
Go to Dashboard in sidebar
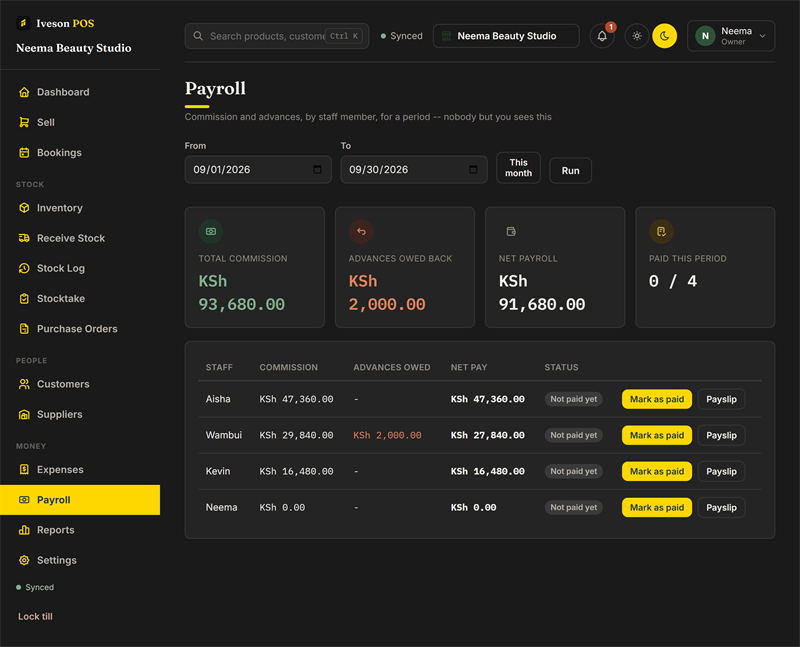[80, 92]
